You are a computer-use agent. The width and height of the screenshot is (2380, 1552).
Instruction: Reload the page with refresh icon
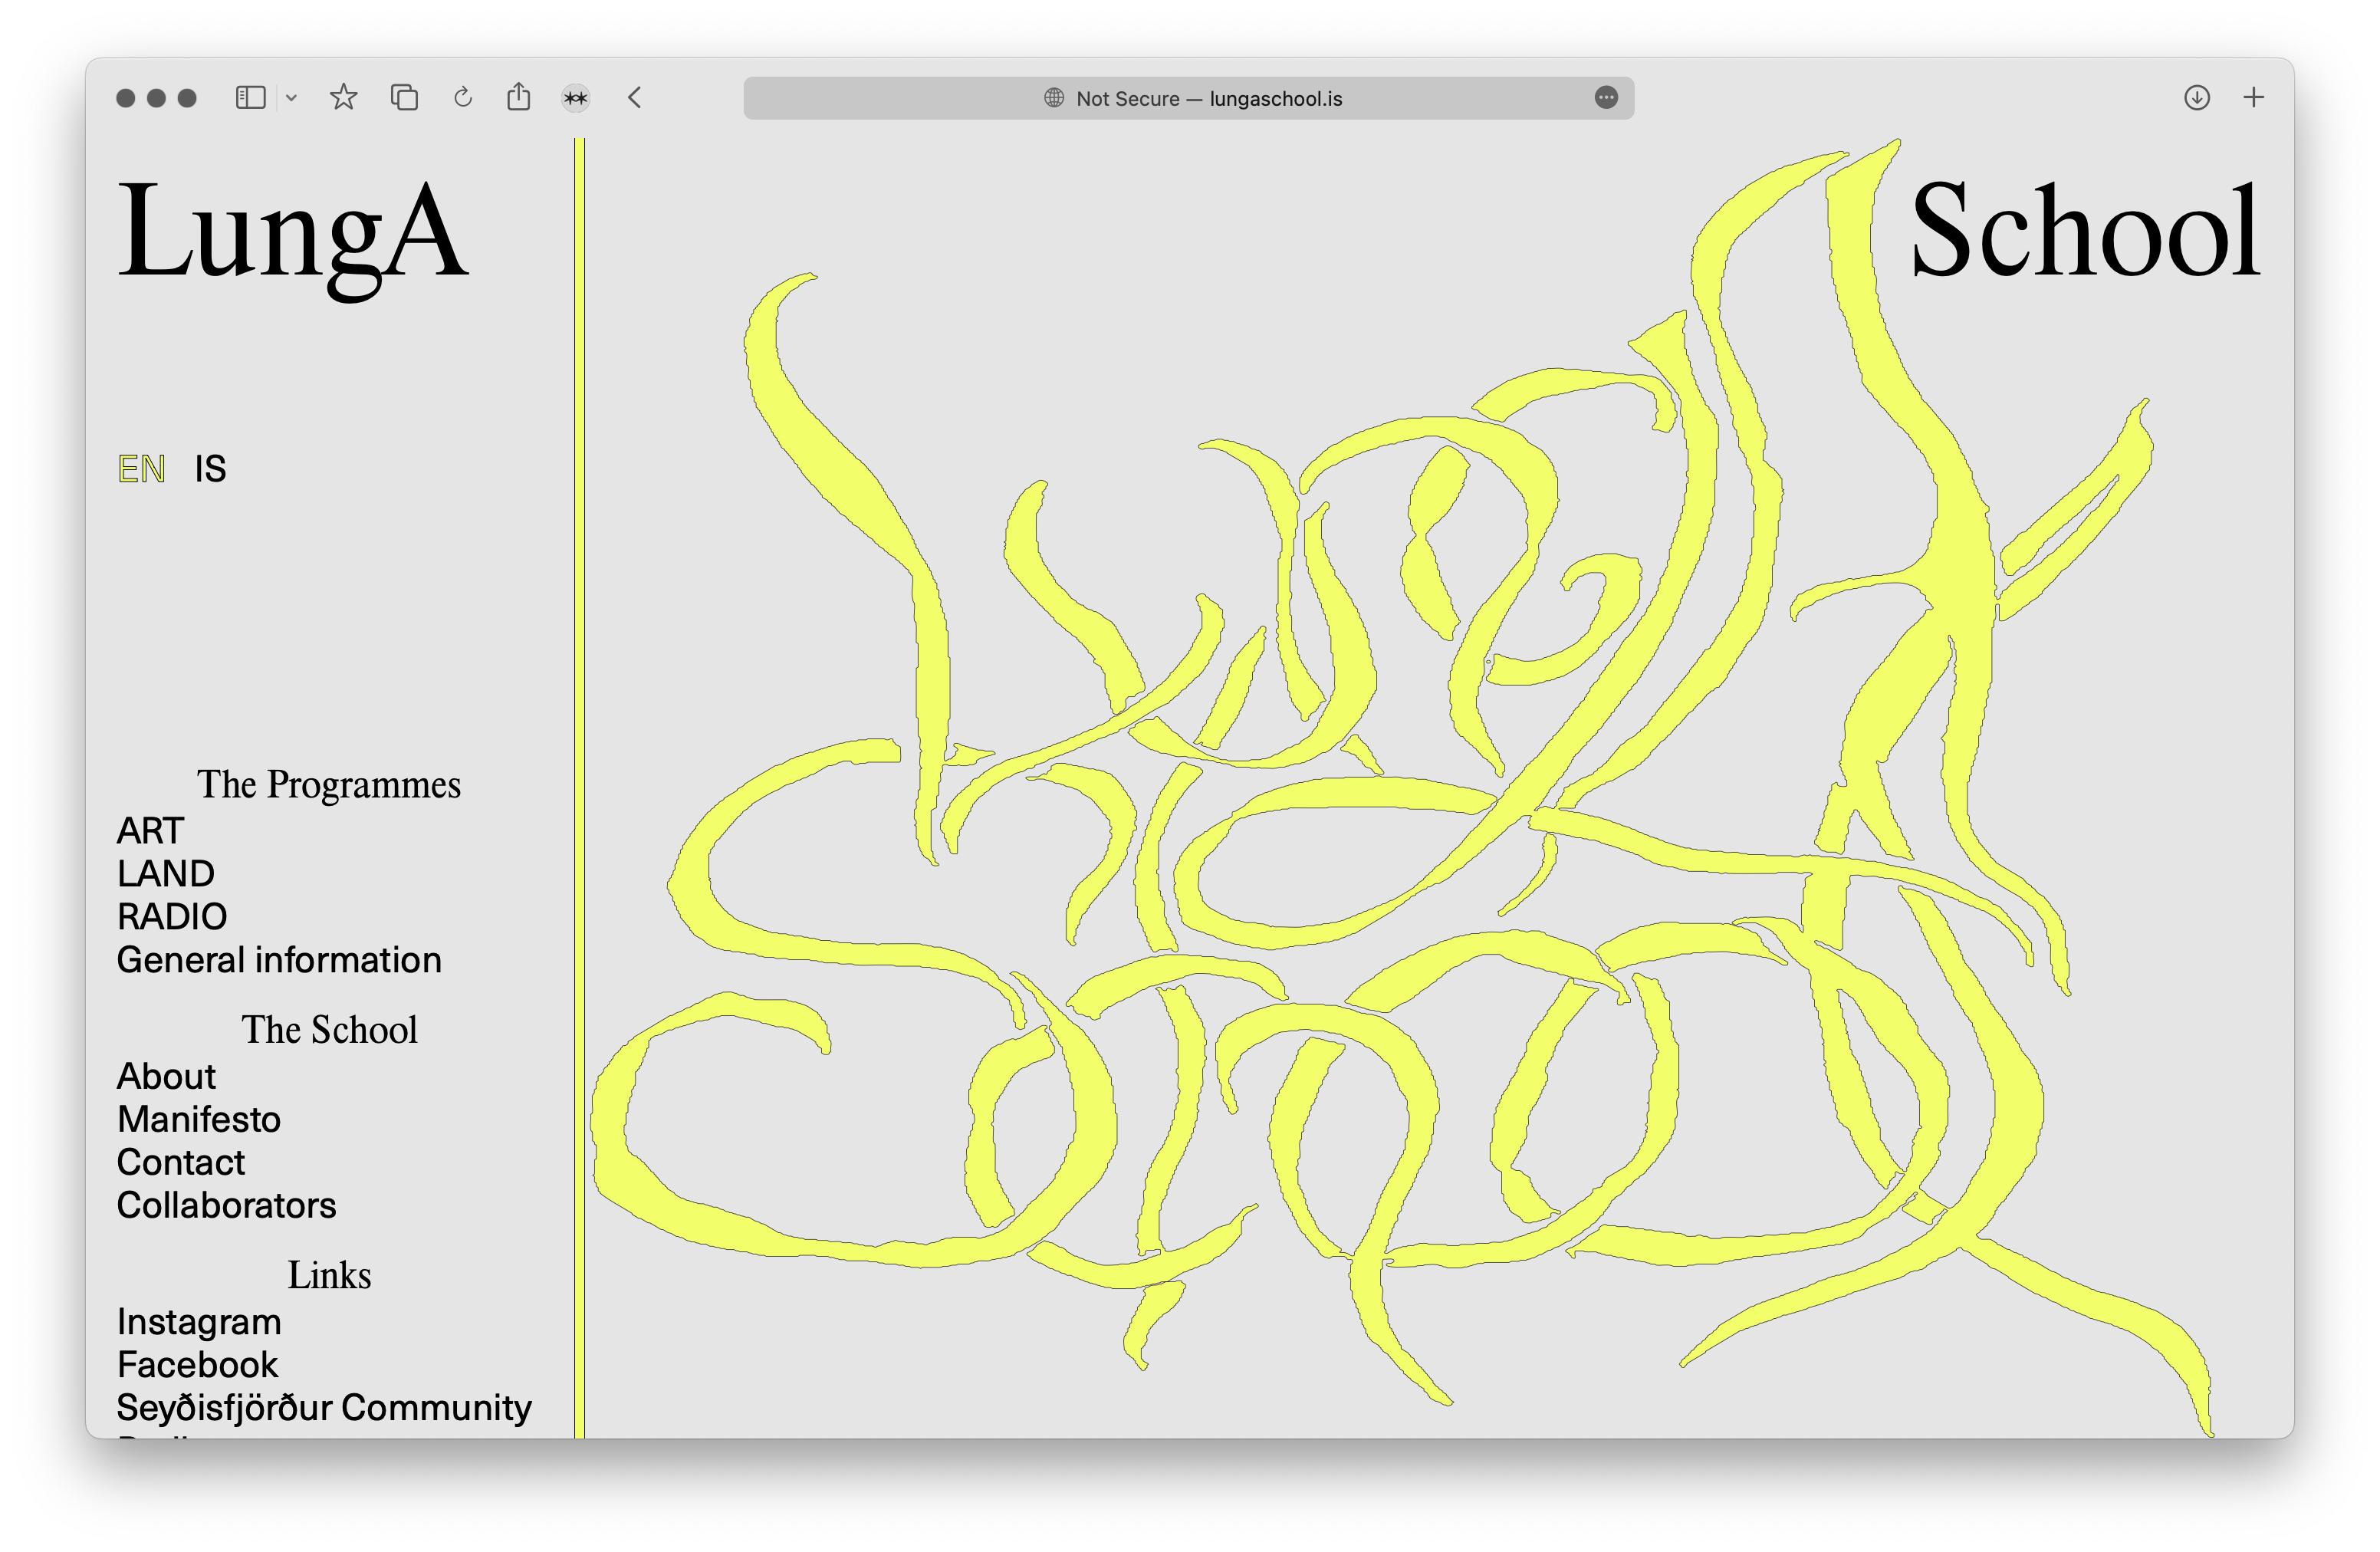click(x=462, y=98)
